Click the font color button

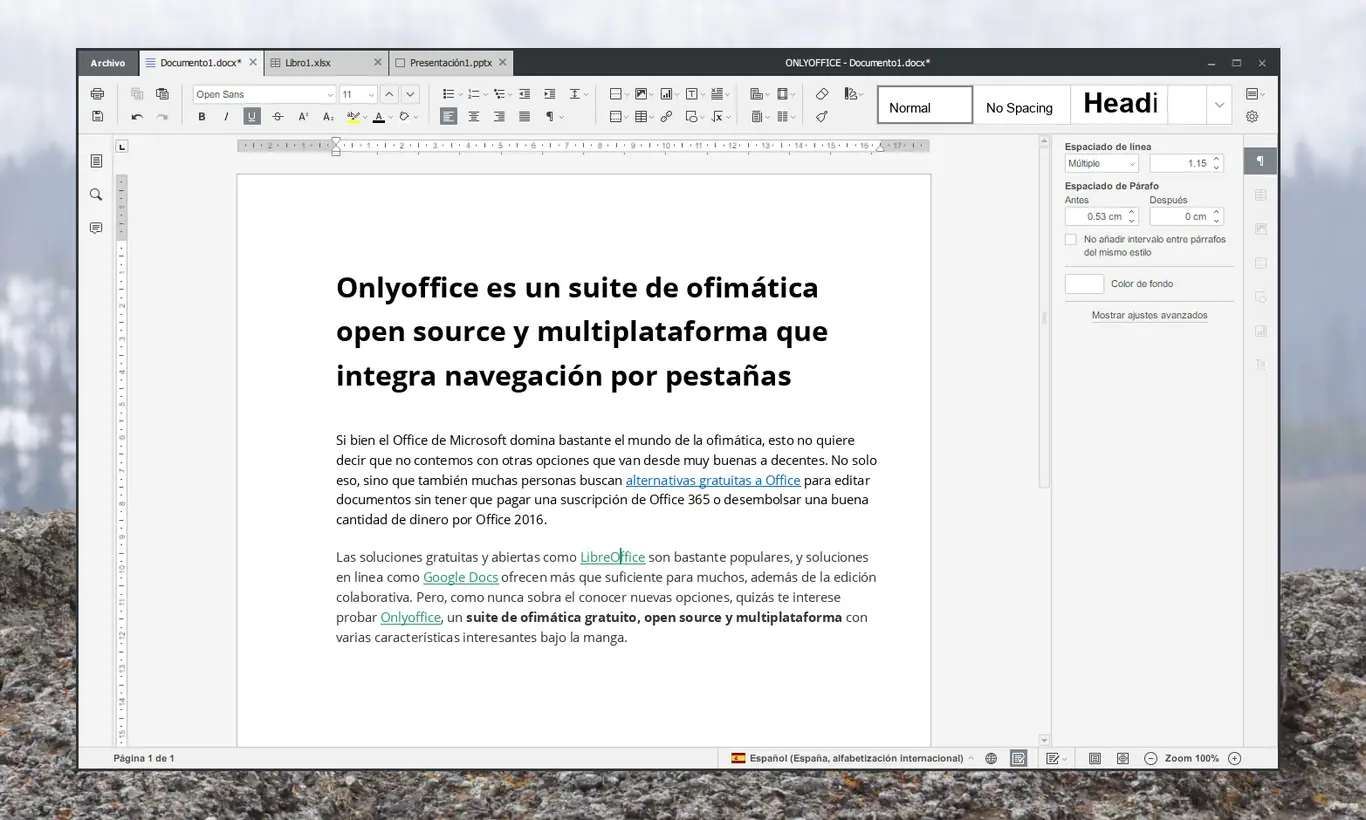pyautogui.click(x=379, y=117)
